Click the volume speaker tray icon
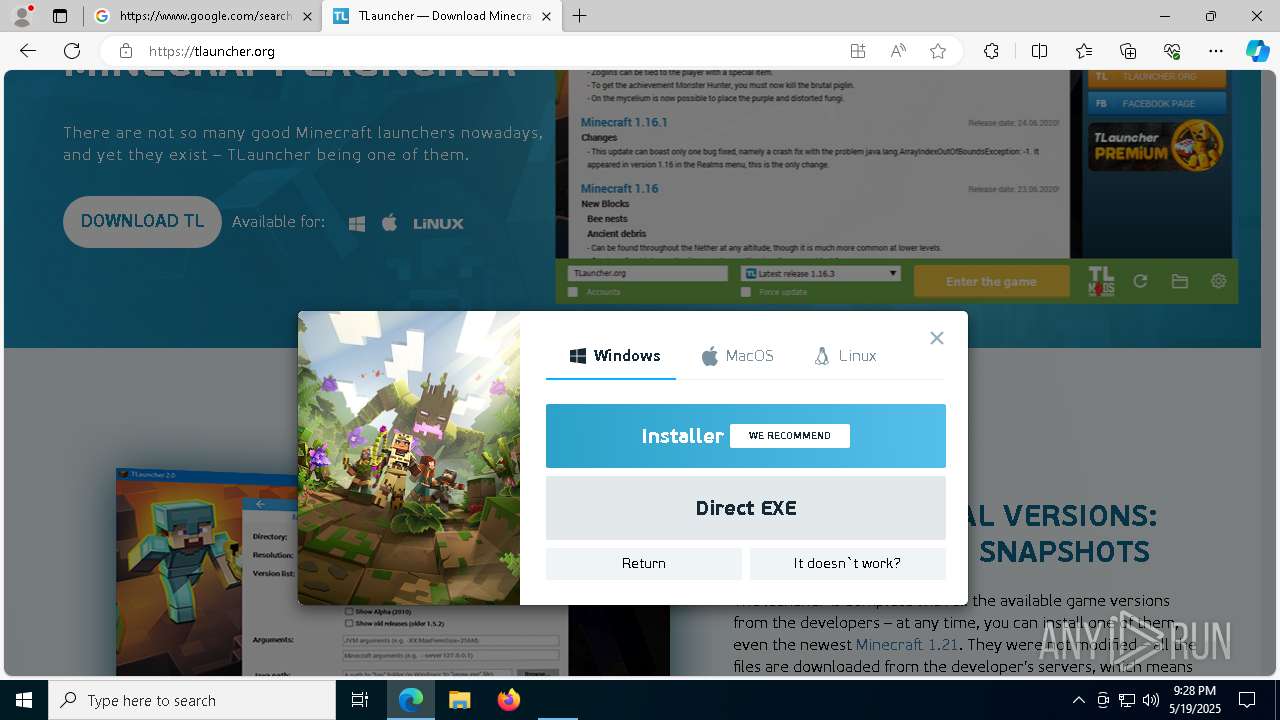 click(1151, 700)
